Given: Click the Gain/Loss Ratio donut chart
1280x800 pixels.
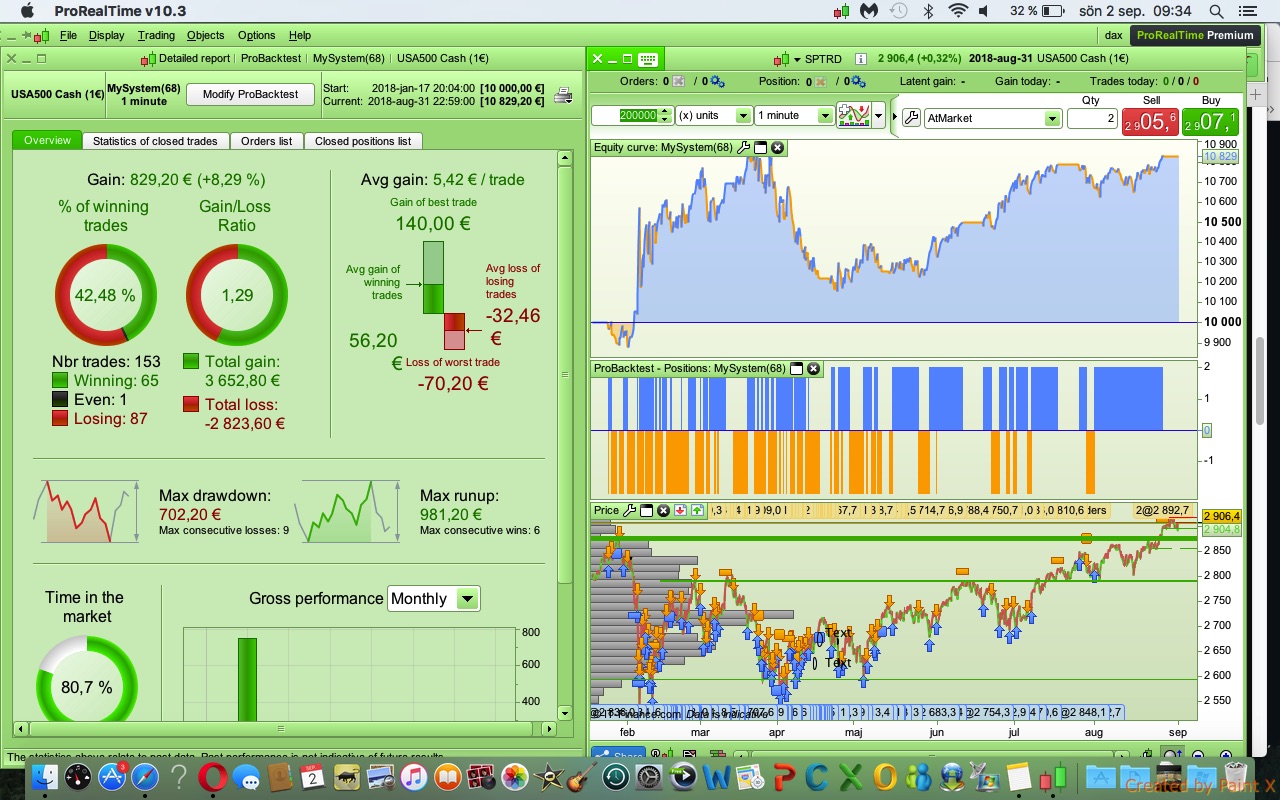Looking at the screenshot, I should coord(237,295).
